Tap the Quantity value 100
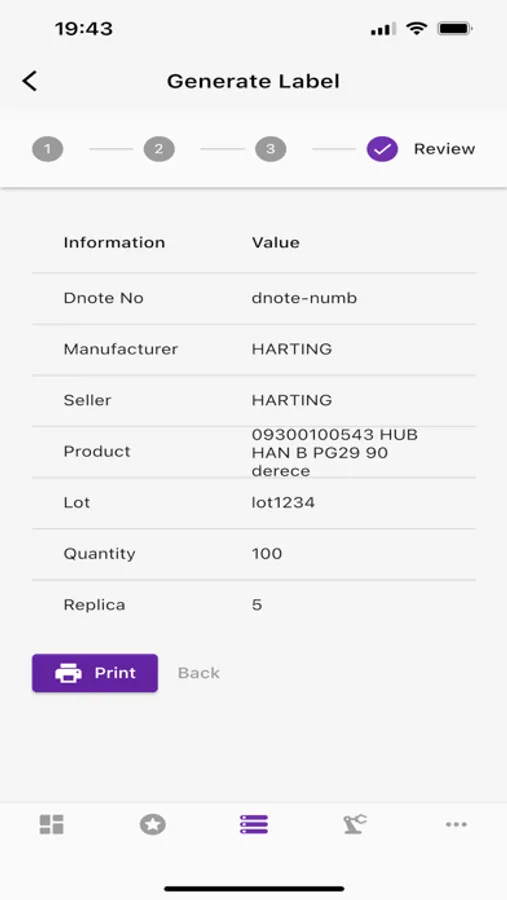The height and width of the screenshot is (900, 507). point(267,553)
